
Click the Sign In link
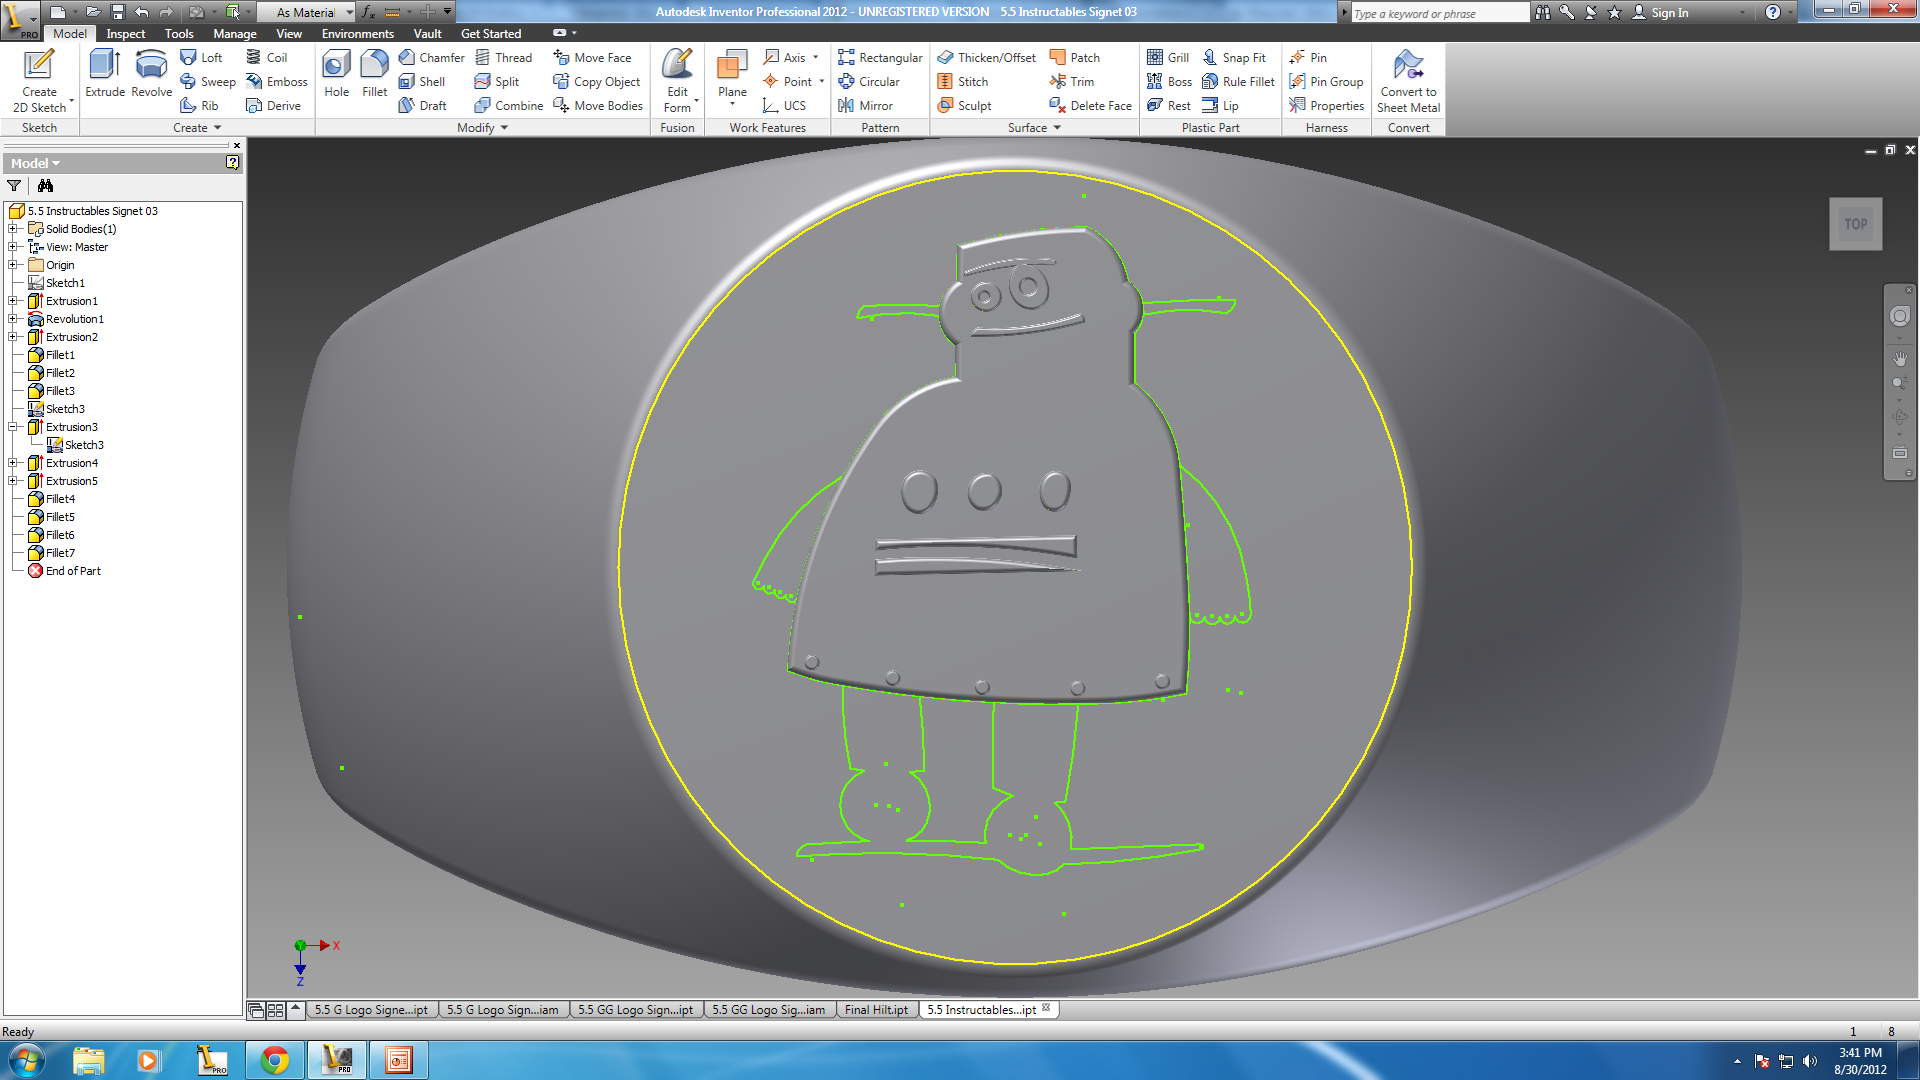coord(1660,12)
